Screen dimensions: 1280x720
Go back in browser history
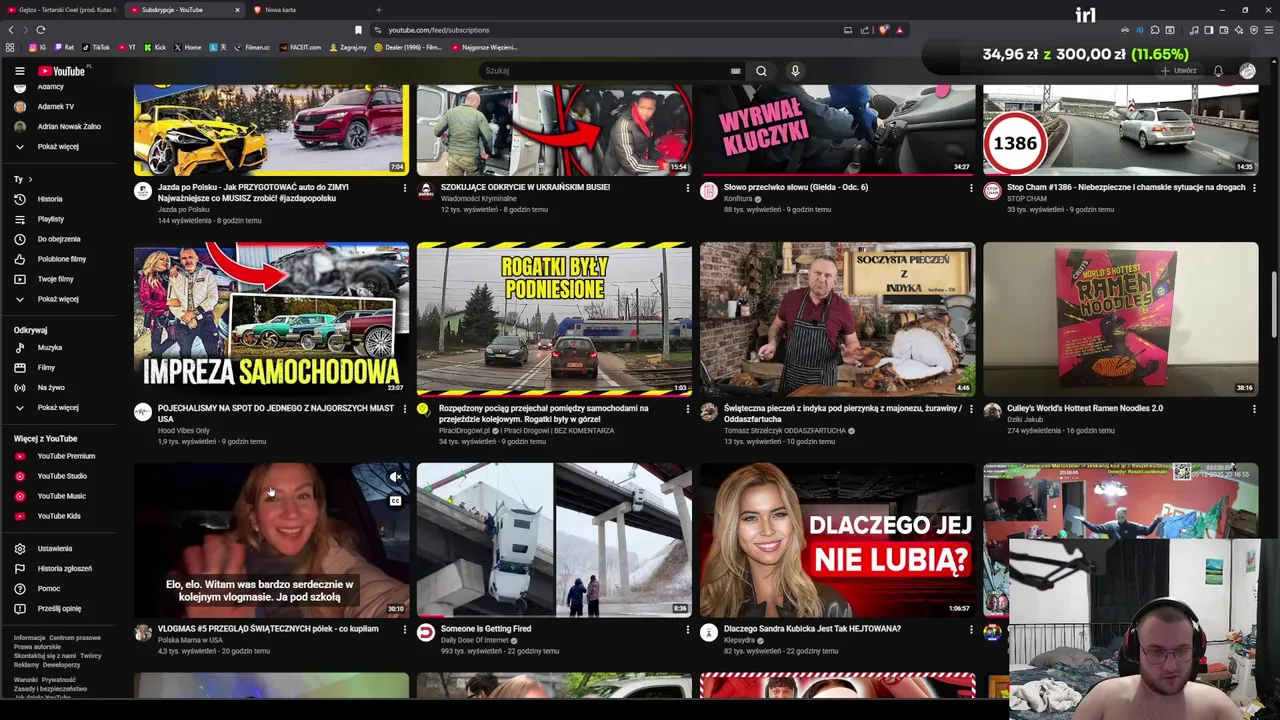(11, 30)
